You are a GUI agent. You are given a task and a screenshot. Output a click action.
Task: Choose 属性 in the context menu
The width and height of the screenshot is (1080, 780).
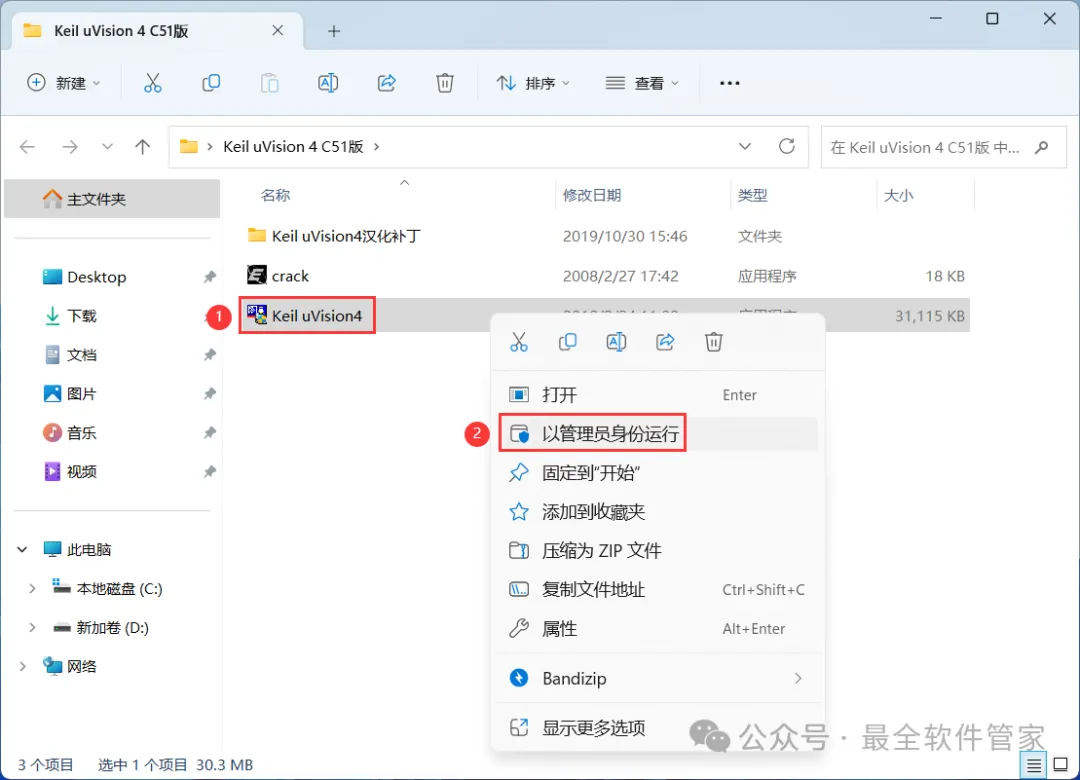(x=658, y=628)
